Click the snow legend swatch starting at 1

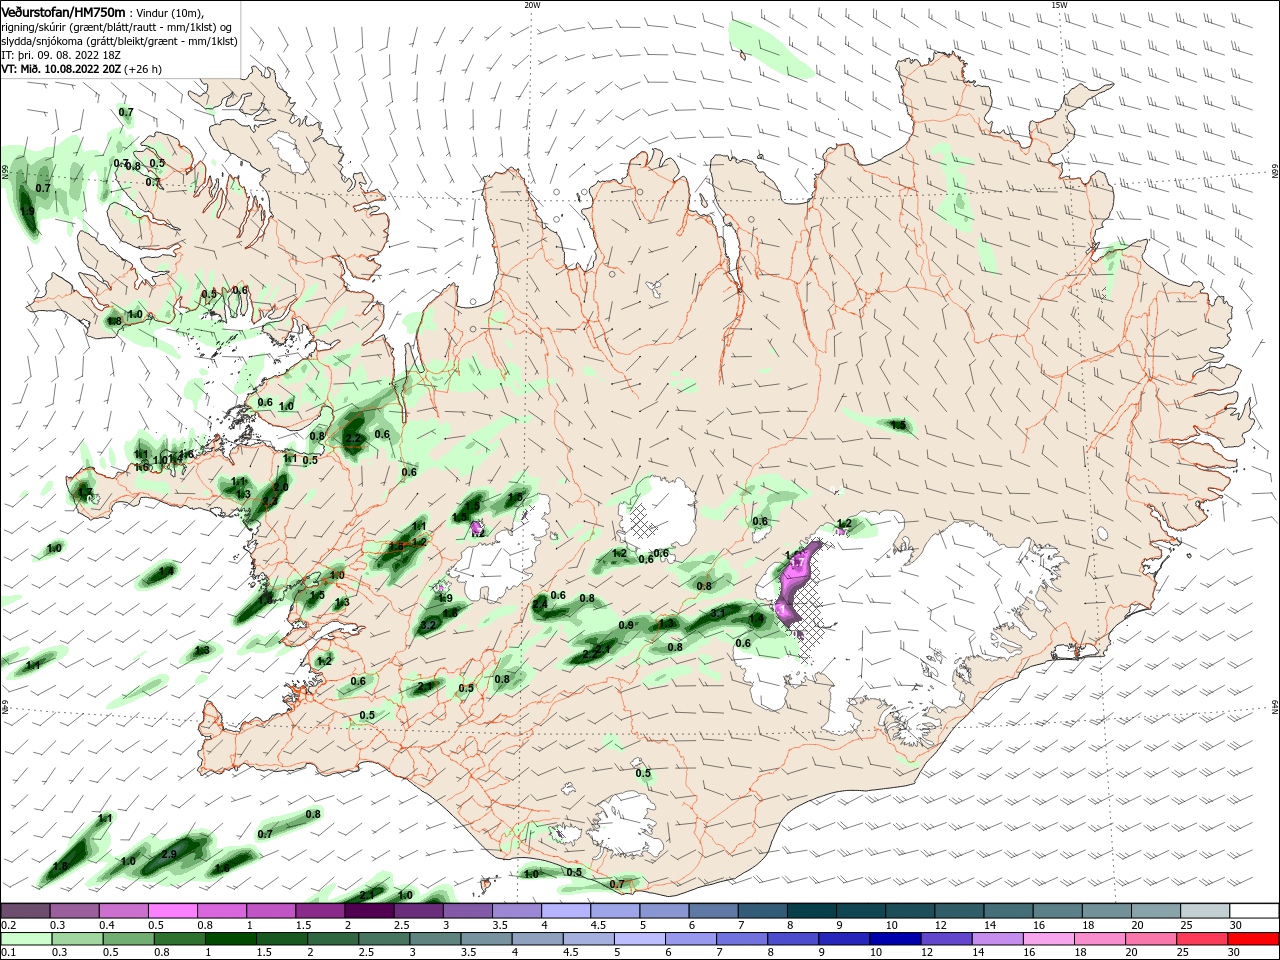coord(271,911)
